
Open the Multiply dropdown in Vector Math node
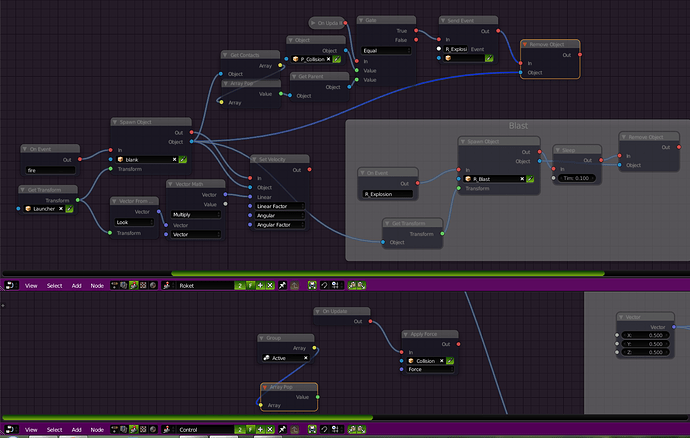196,214
